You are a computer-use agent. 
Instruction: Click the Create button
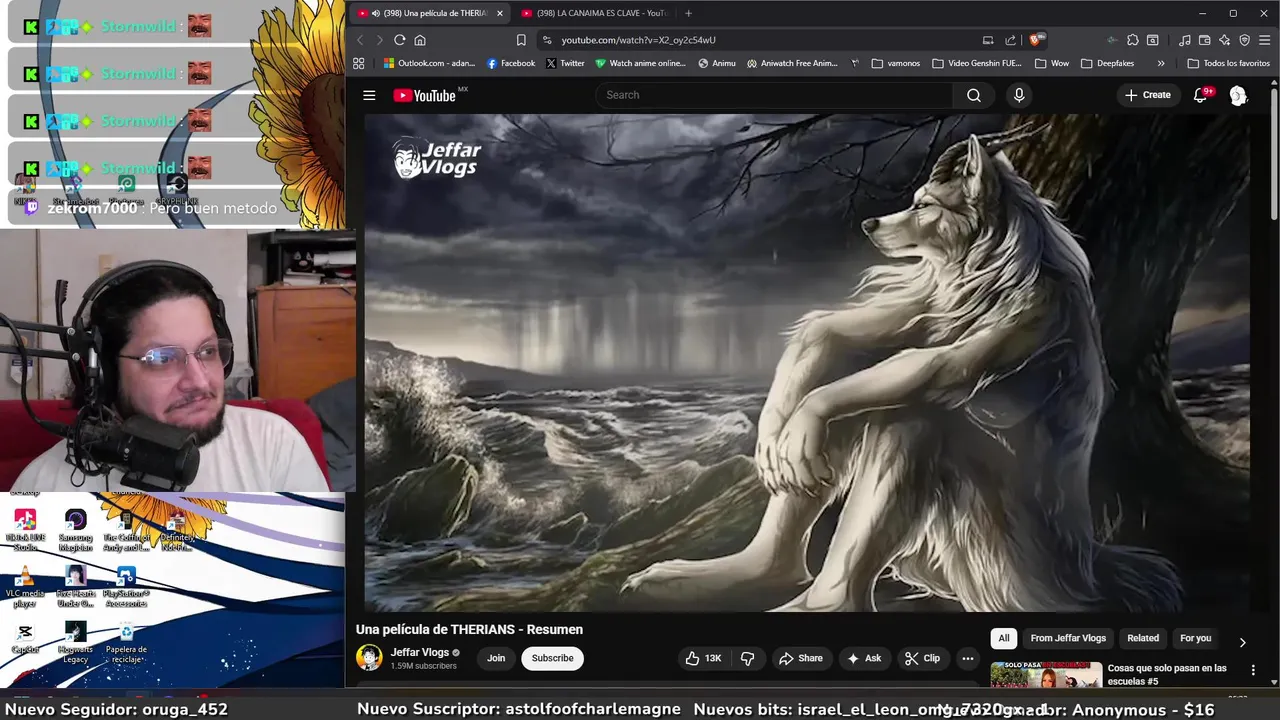[1147, 95]
